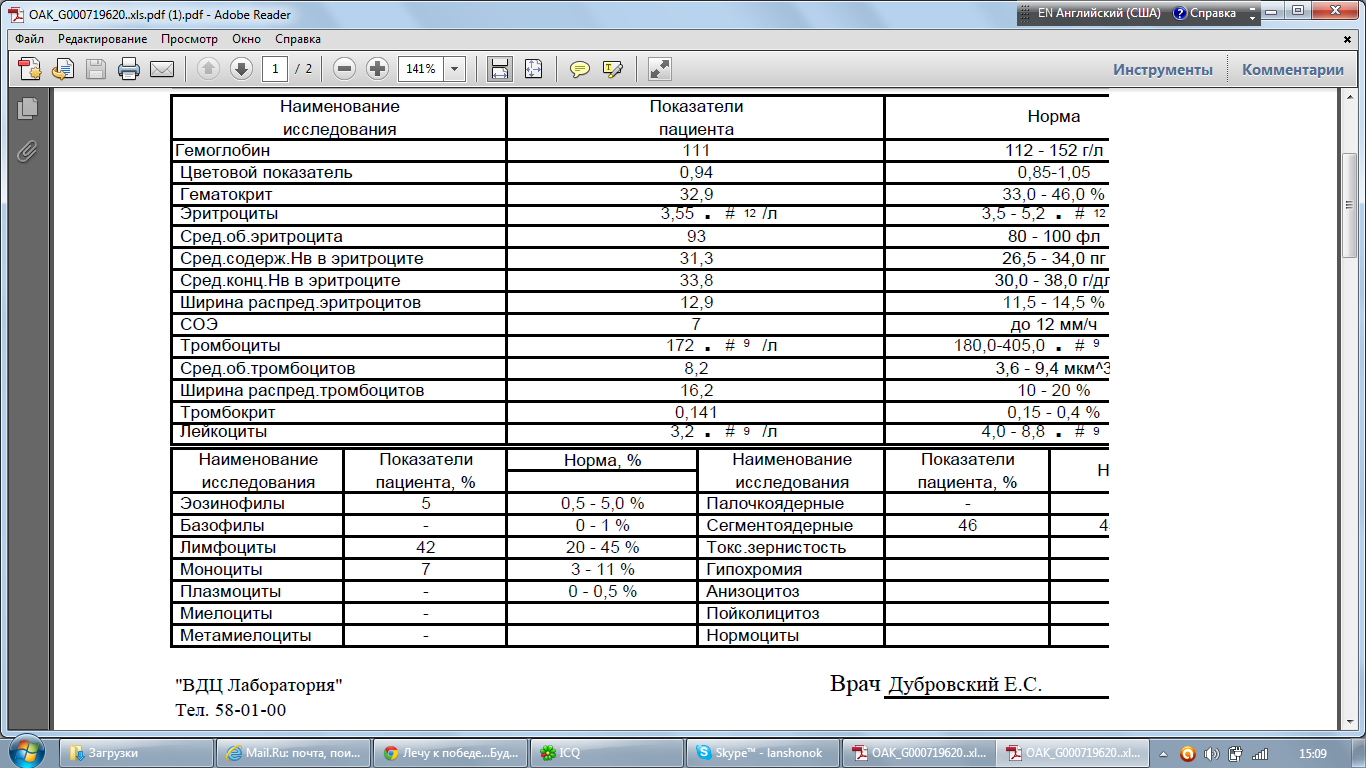Click the Лимфоциты value 42

click(x=425, y=548)
